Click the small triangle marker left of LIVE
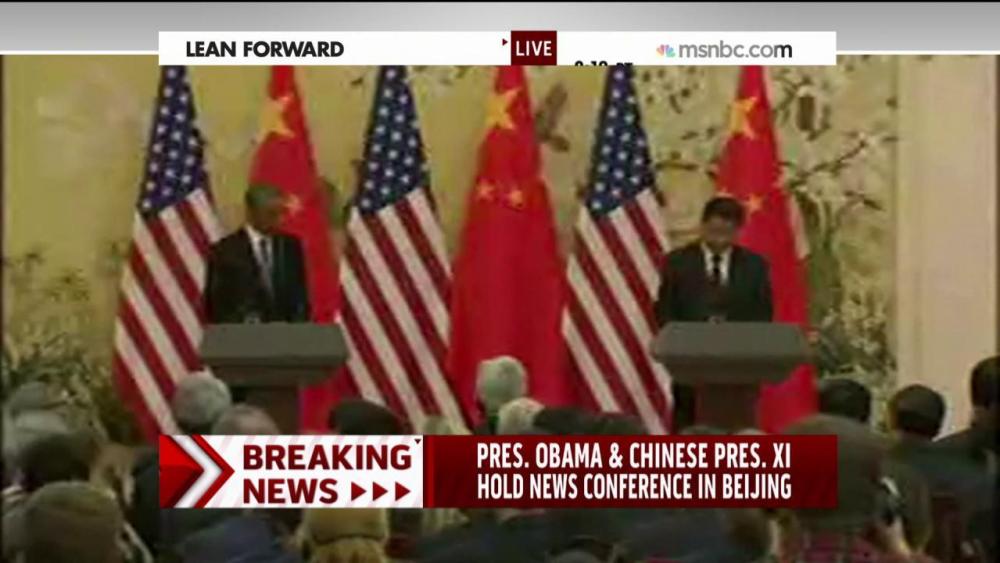Viewport: 1000px width, 563px height. click(x=505, y=43)
